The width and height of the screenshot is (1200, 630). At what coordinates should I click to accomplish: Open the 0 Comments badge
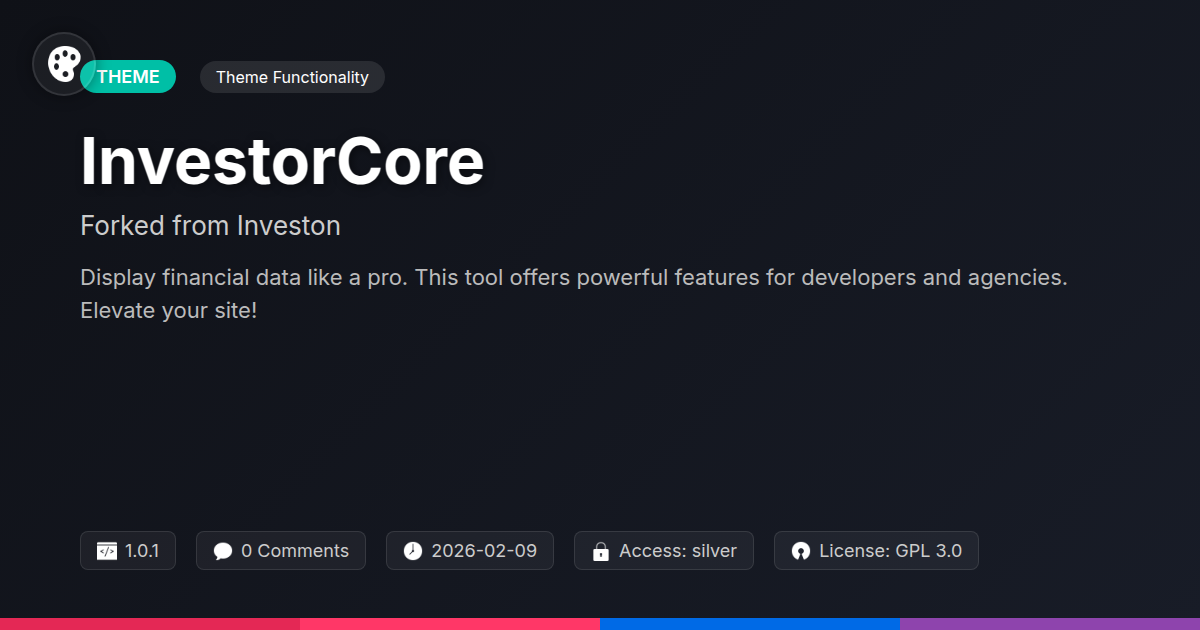click(x=281, y=551)
